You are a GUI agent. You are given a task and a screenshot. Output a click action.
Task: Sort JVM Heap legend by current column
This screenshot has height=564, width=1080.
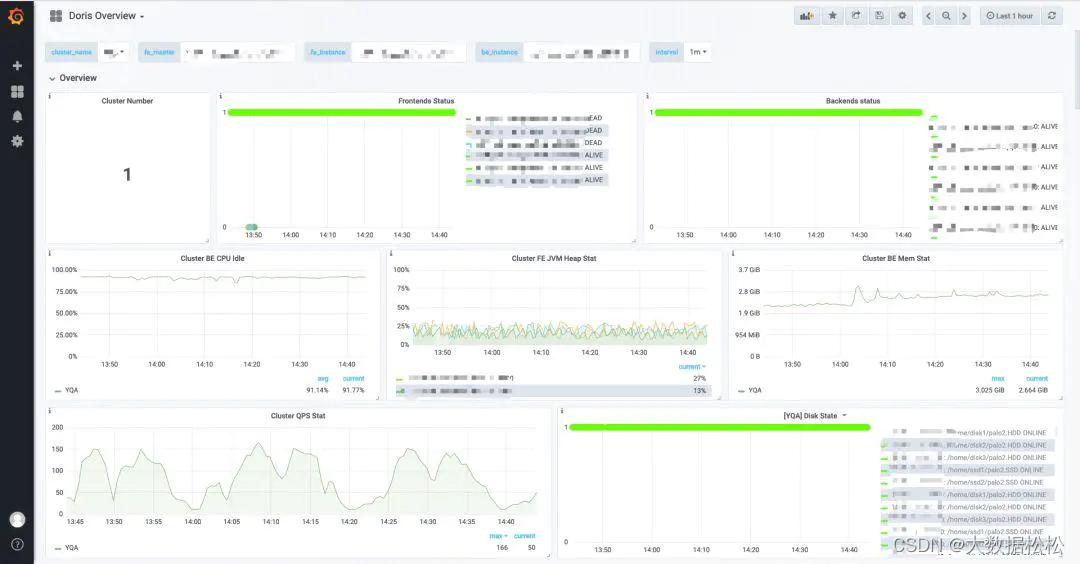pyautogui.click(x=692, y=367)
